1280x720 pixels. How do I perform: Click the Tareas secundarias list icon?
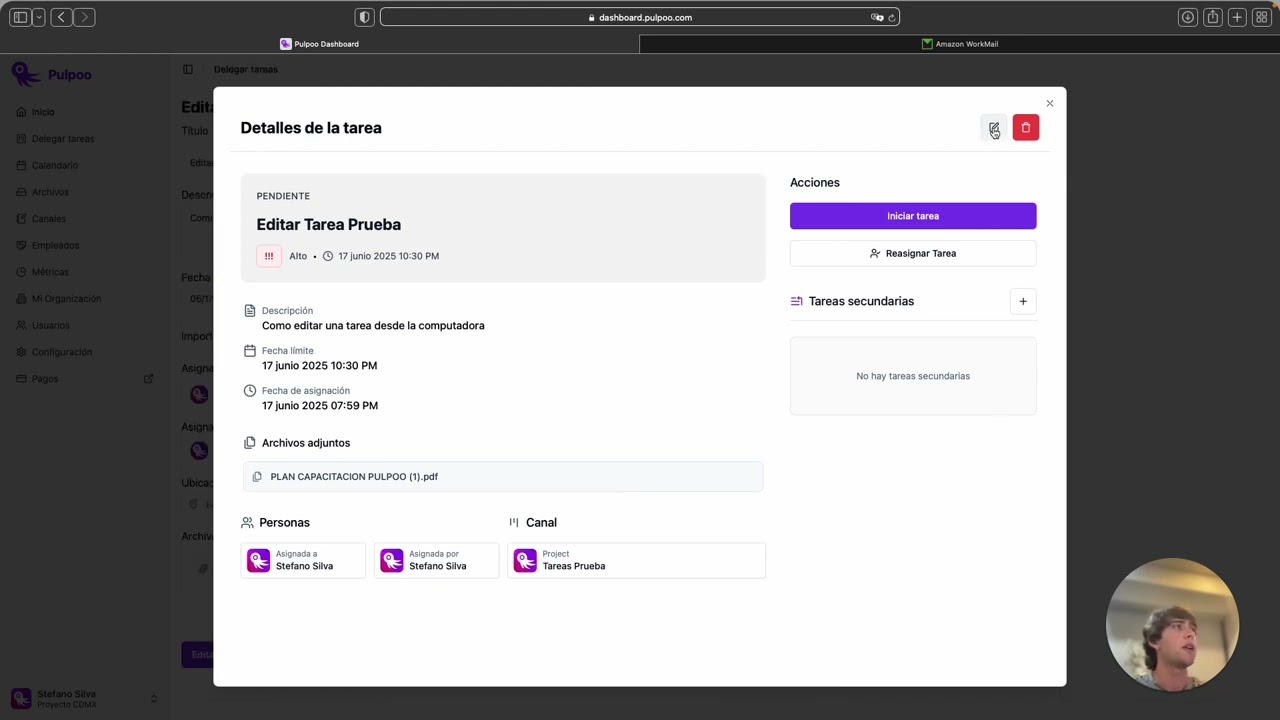click(796, 301)
